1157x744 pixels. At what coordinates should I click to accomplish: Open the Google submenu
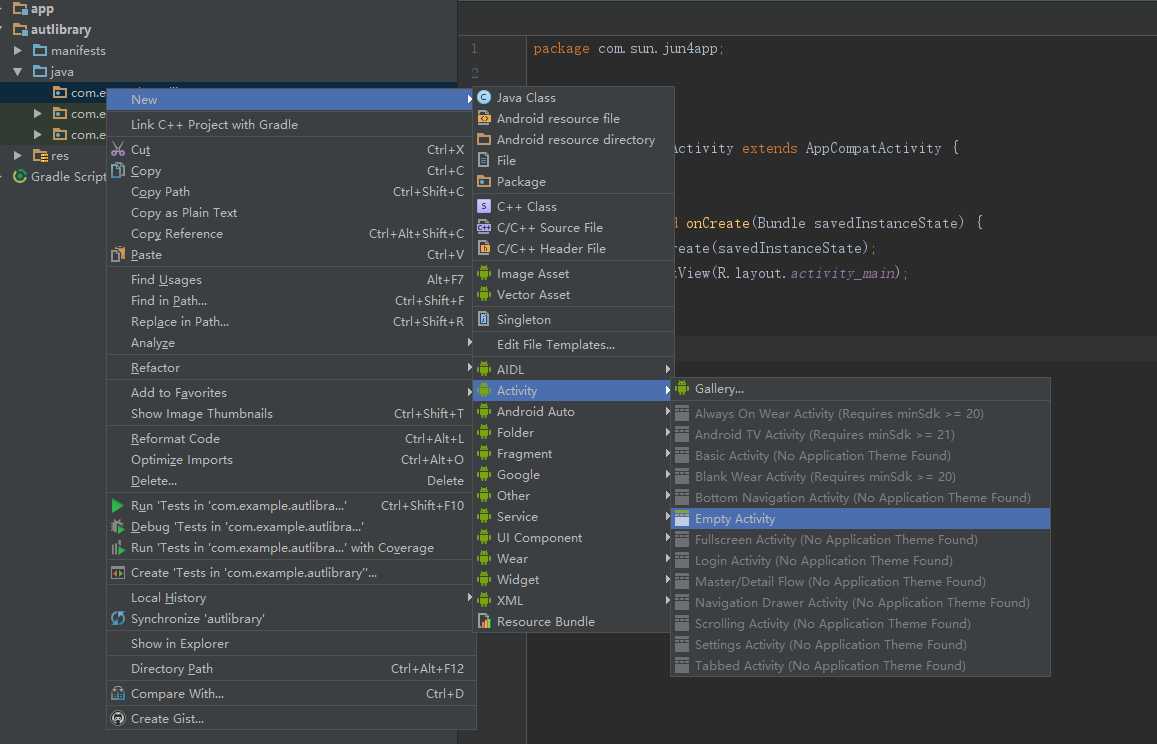pos(573,475)
